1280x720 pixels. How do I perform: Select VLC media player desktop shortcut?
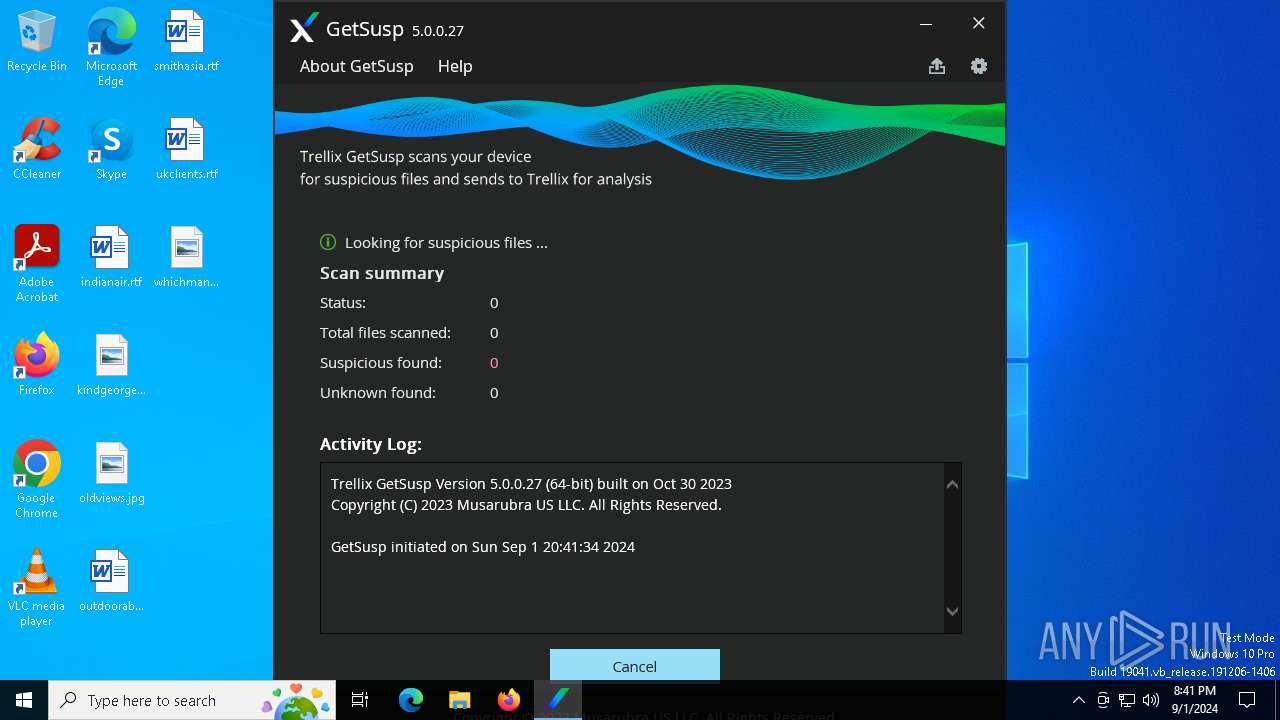tap(37, 588)
